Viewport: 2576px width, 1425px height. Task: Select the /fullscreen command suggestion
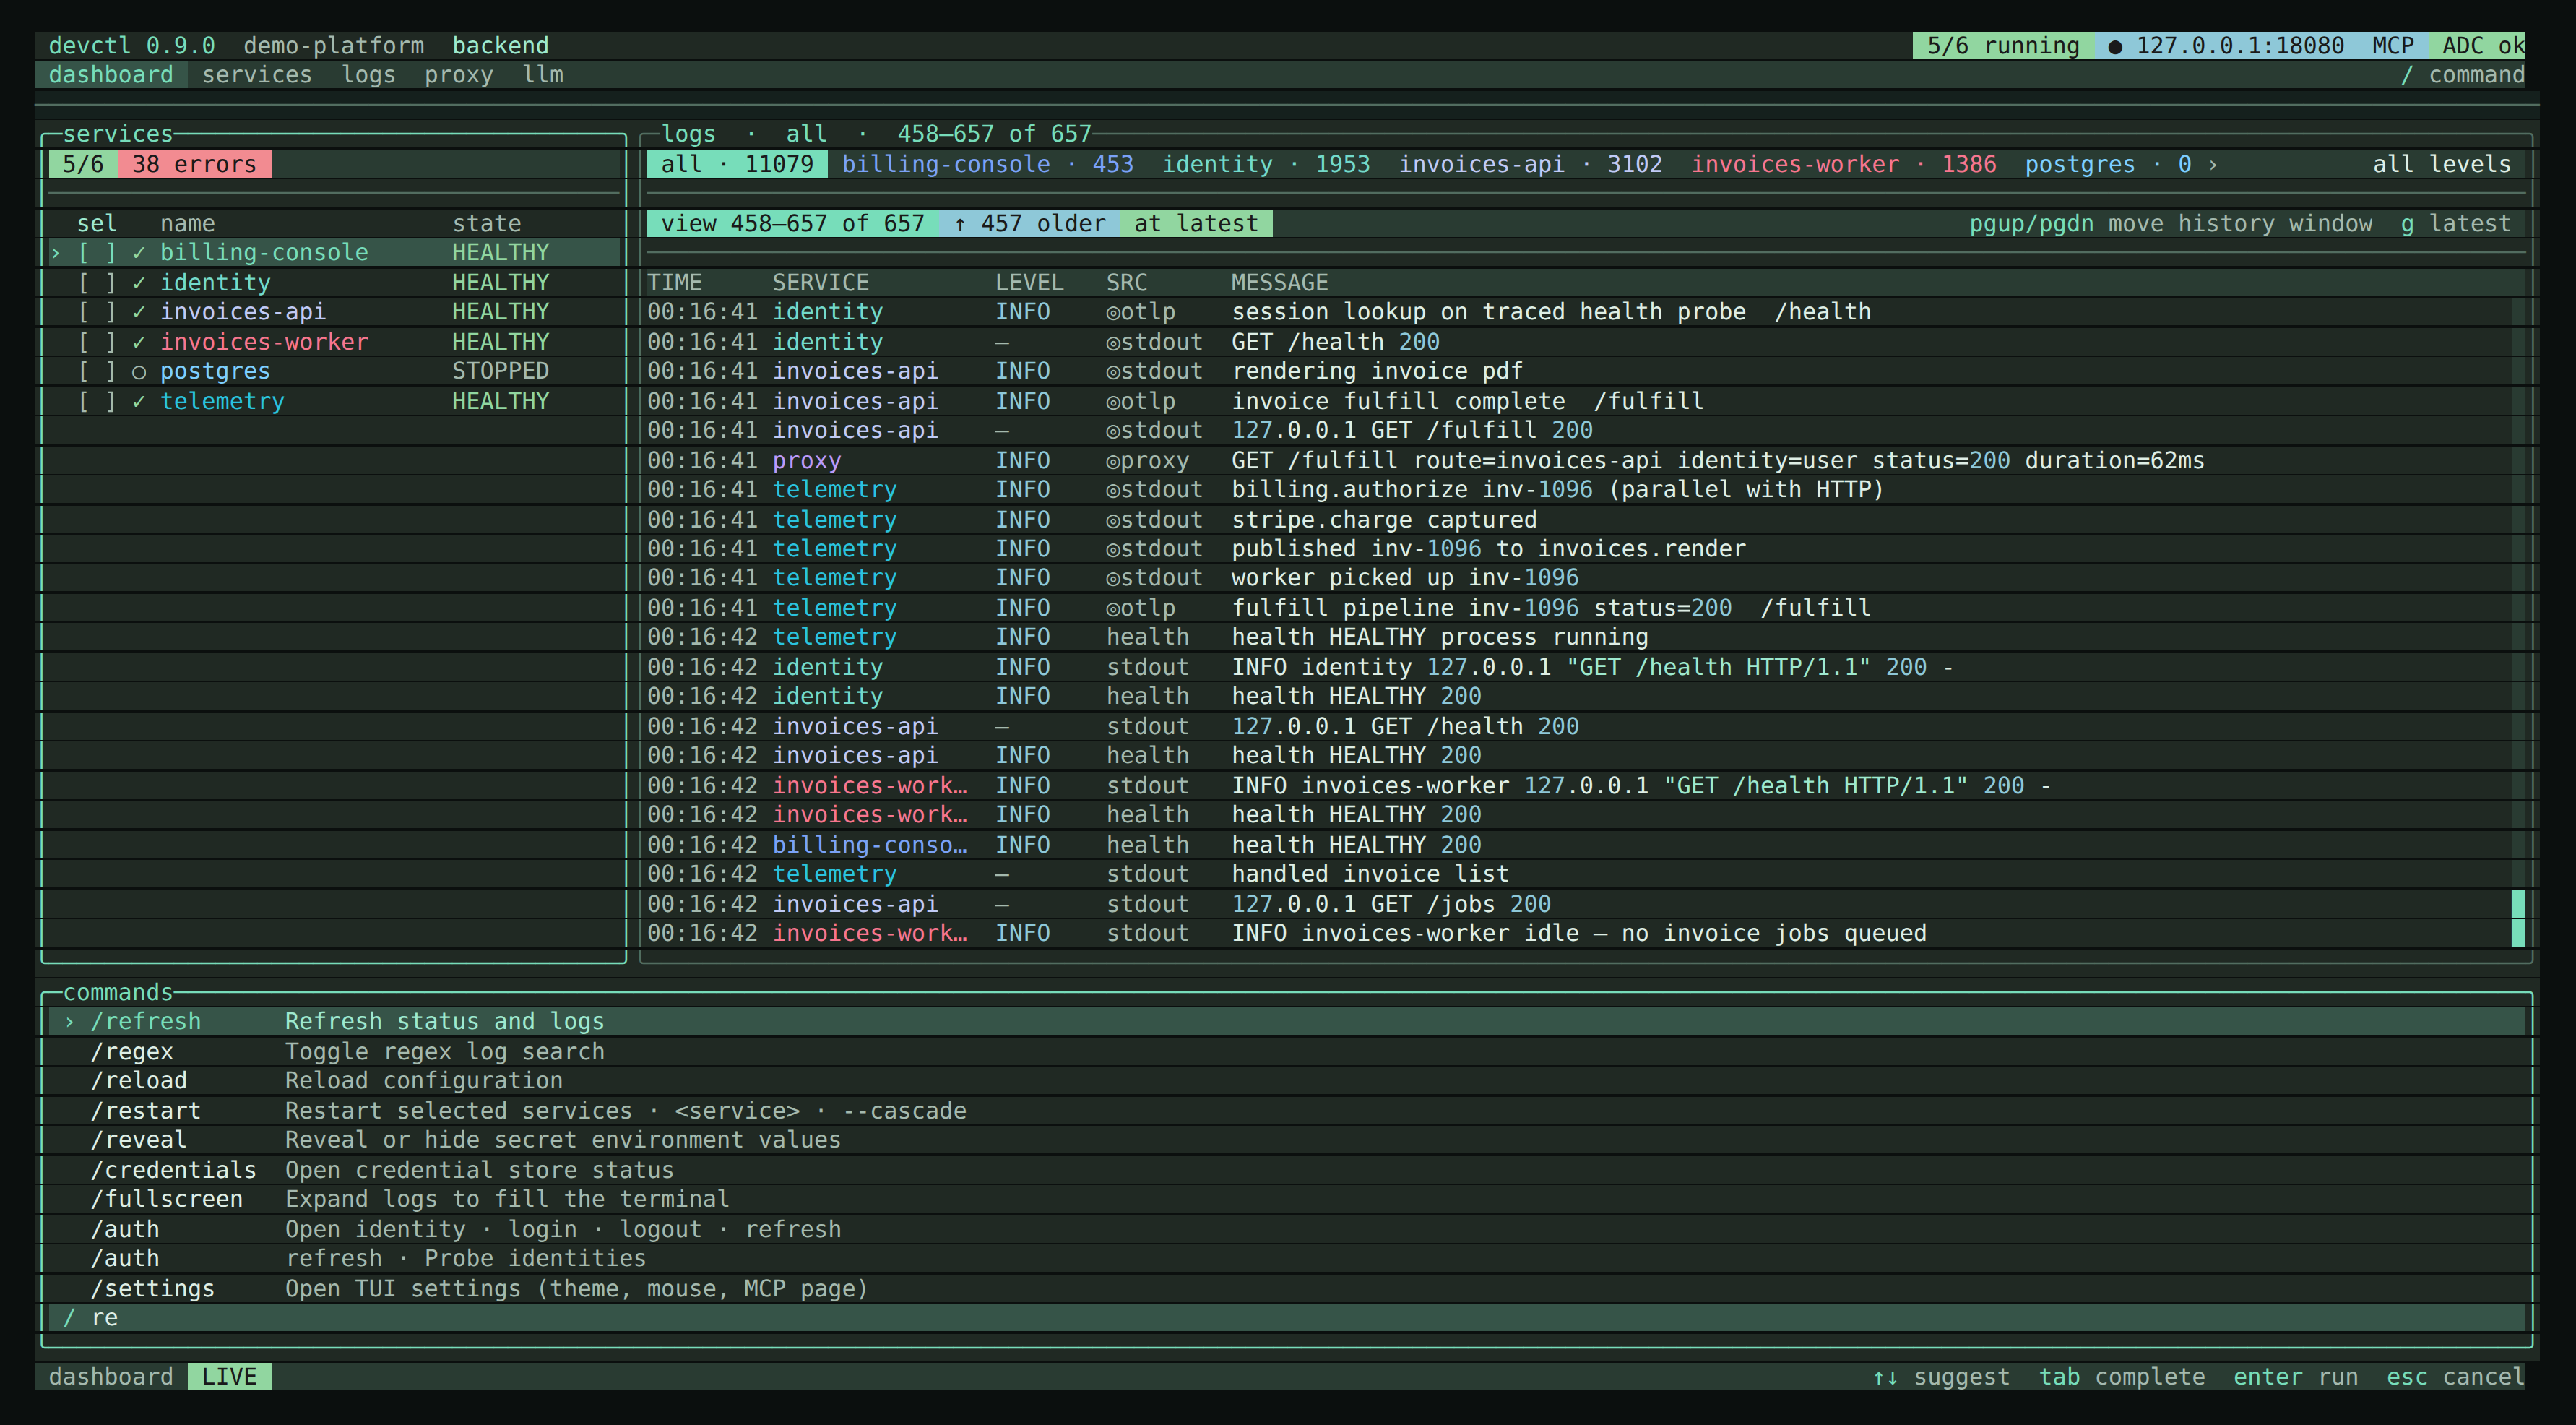coord(1287,1199)
